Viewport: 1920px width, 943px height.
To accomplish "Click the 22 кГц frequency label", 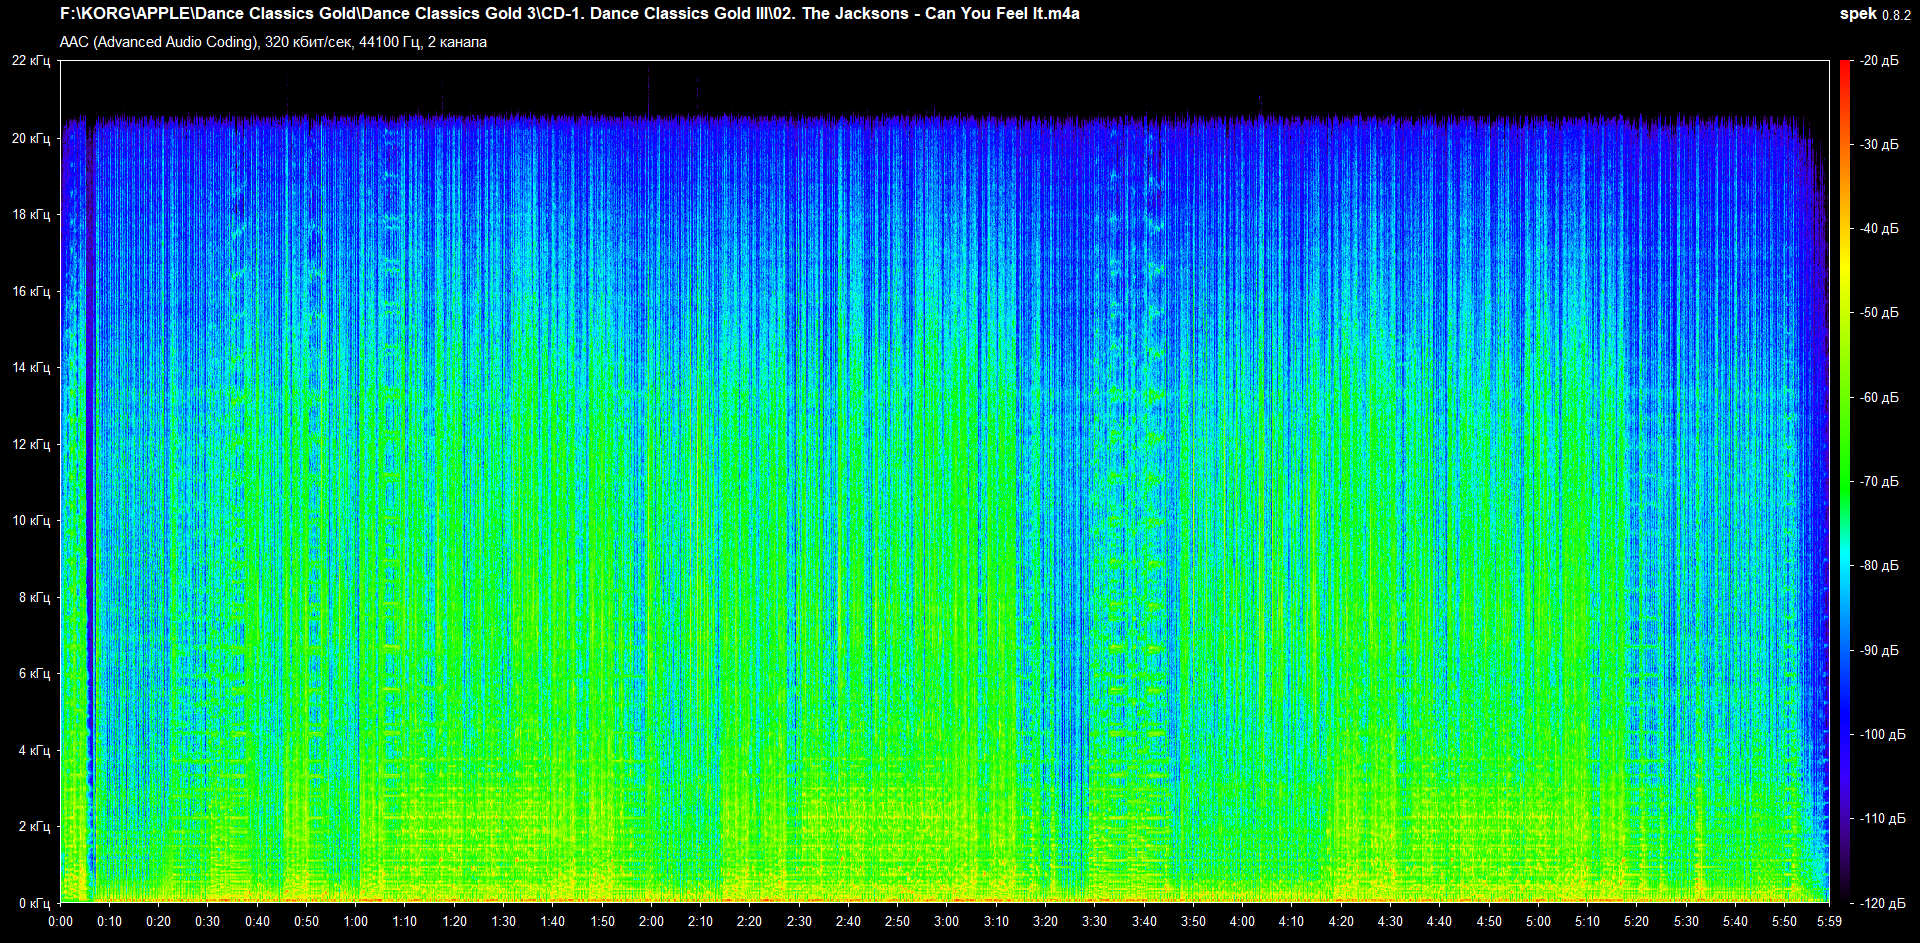I will pos(31,61).
